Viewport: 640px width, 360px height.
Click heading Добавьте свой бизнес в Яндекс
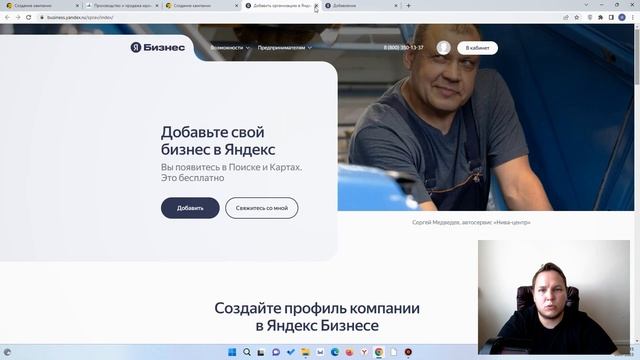pyautogui.click(x=218, y=141)
